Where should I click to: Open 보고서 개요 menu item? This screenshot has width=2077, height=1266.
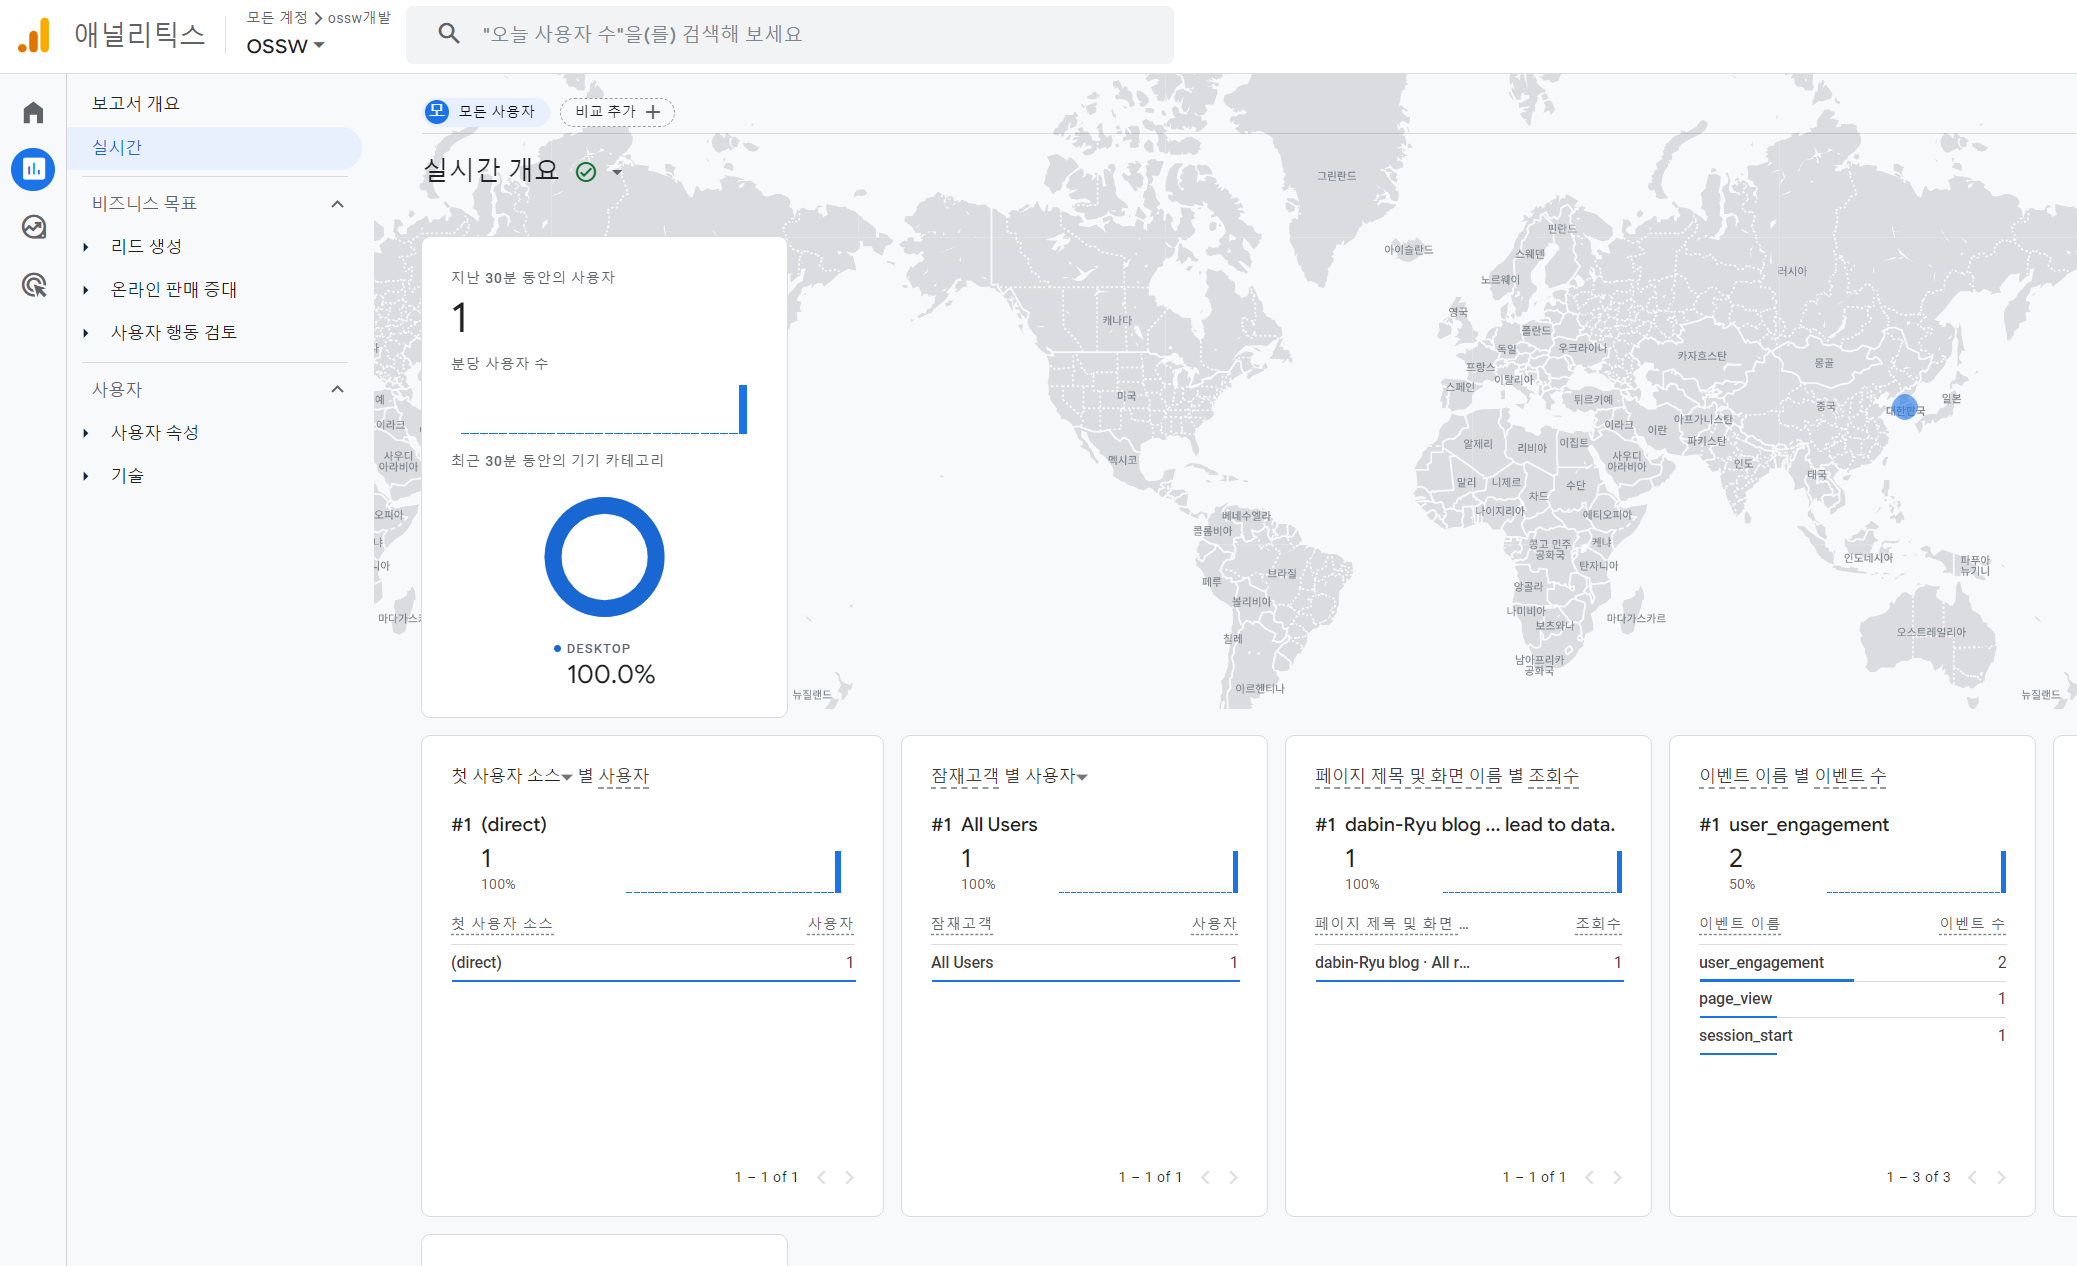click(135, 103)
